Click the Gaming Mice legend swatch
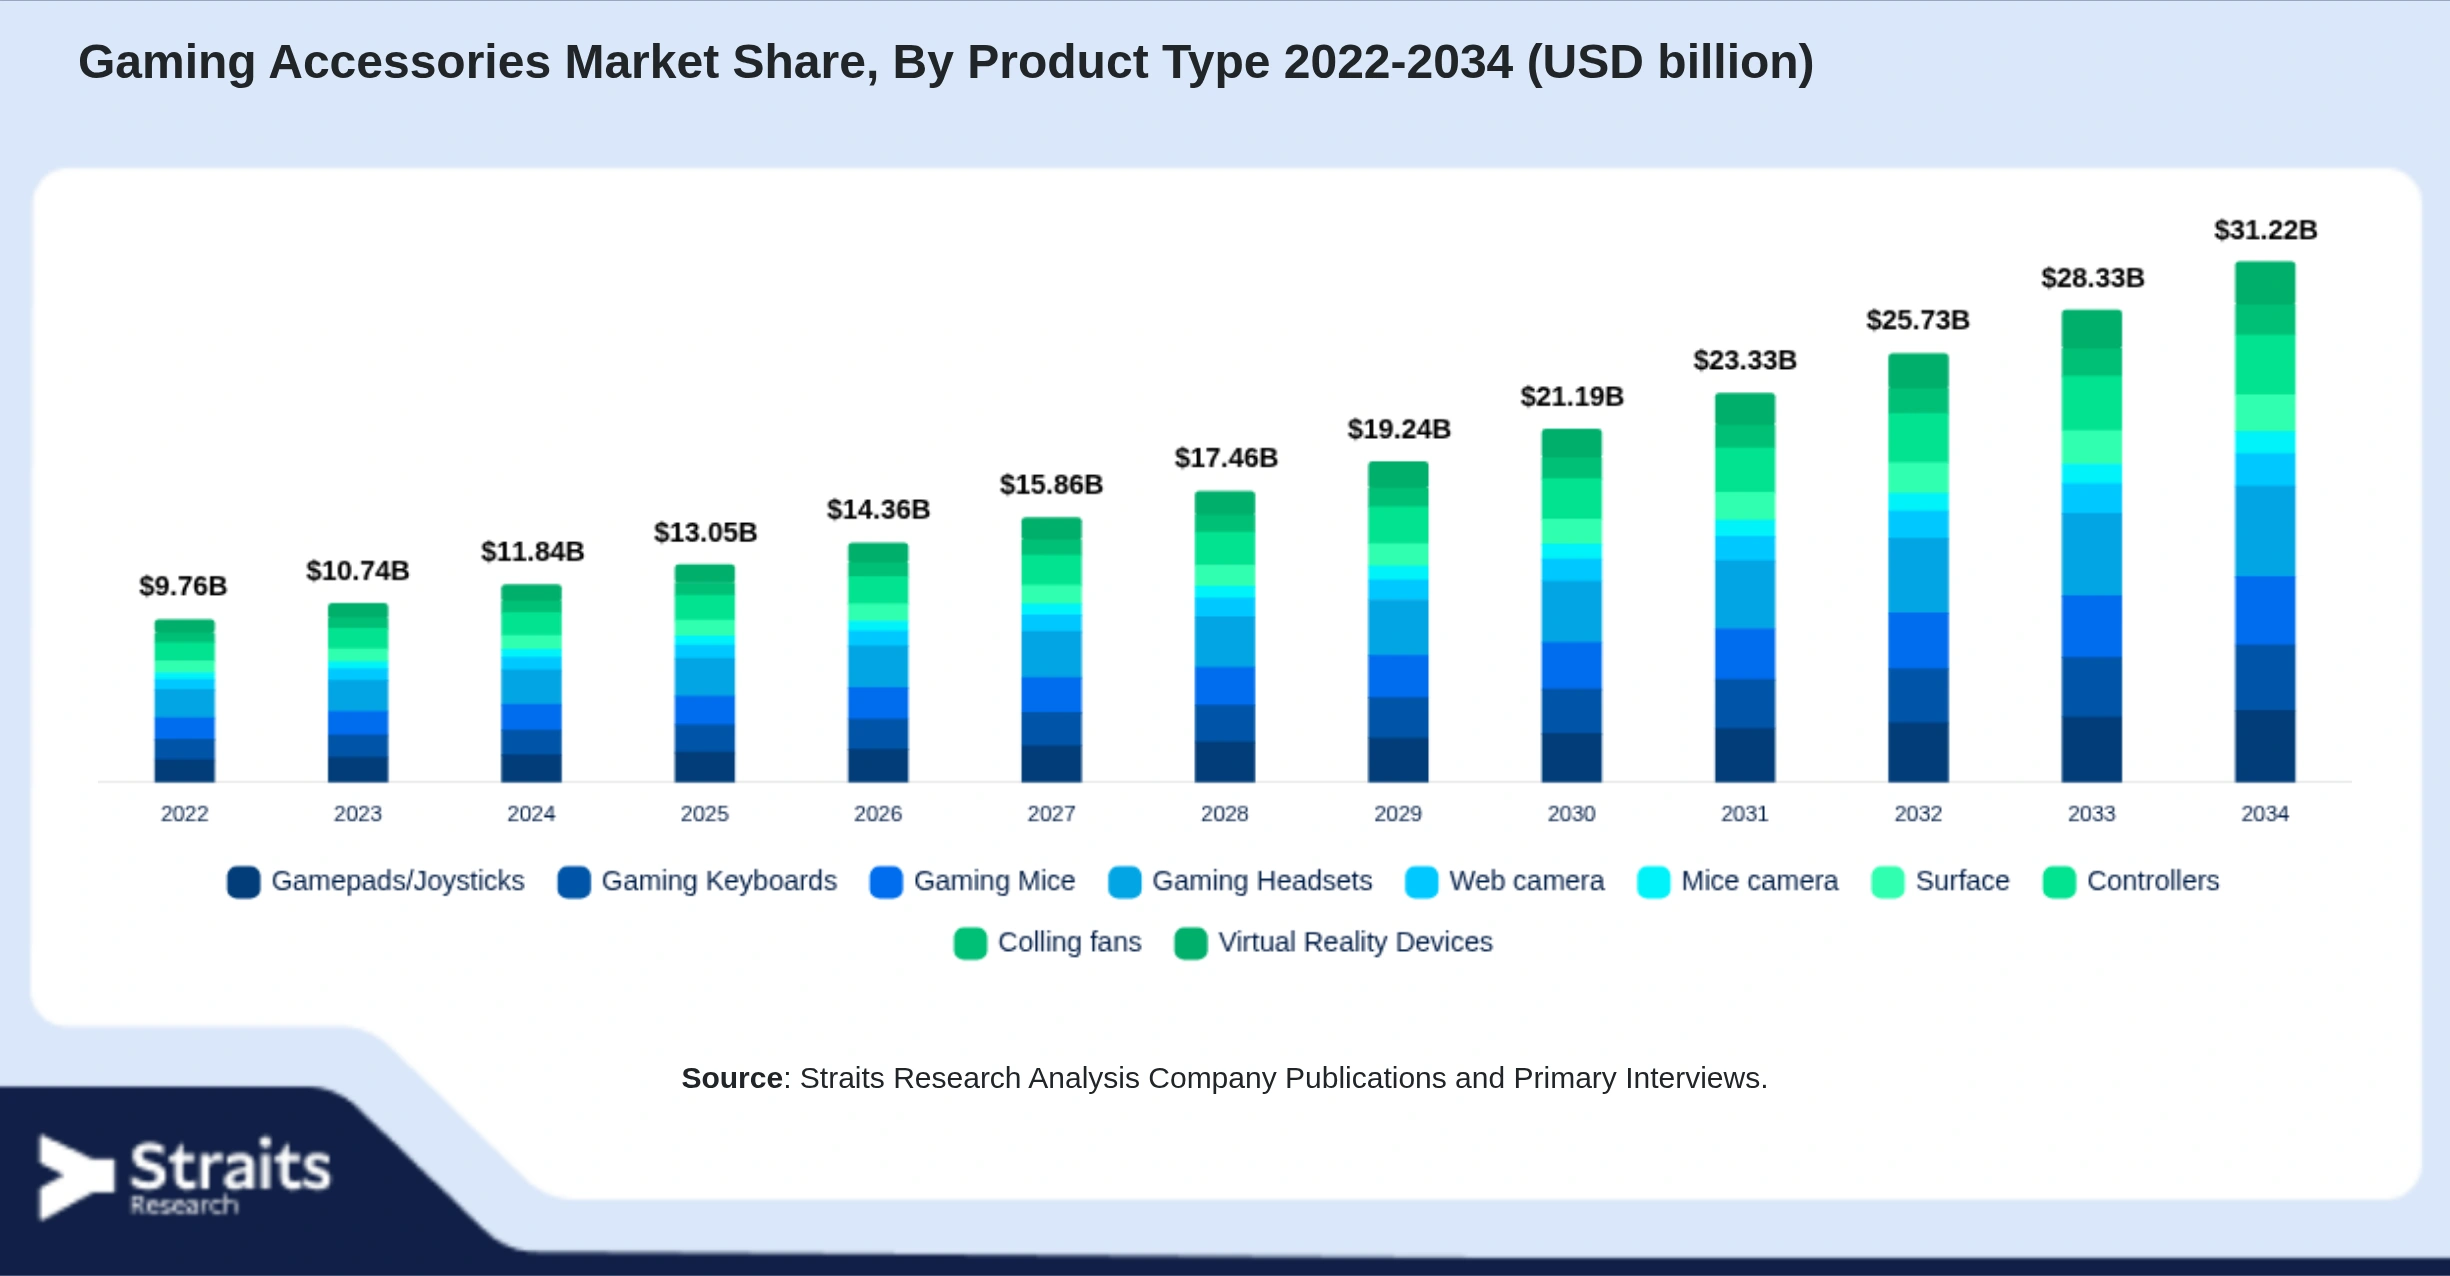The image size is (2450, 1276). (886, 882)
